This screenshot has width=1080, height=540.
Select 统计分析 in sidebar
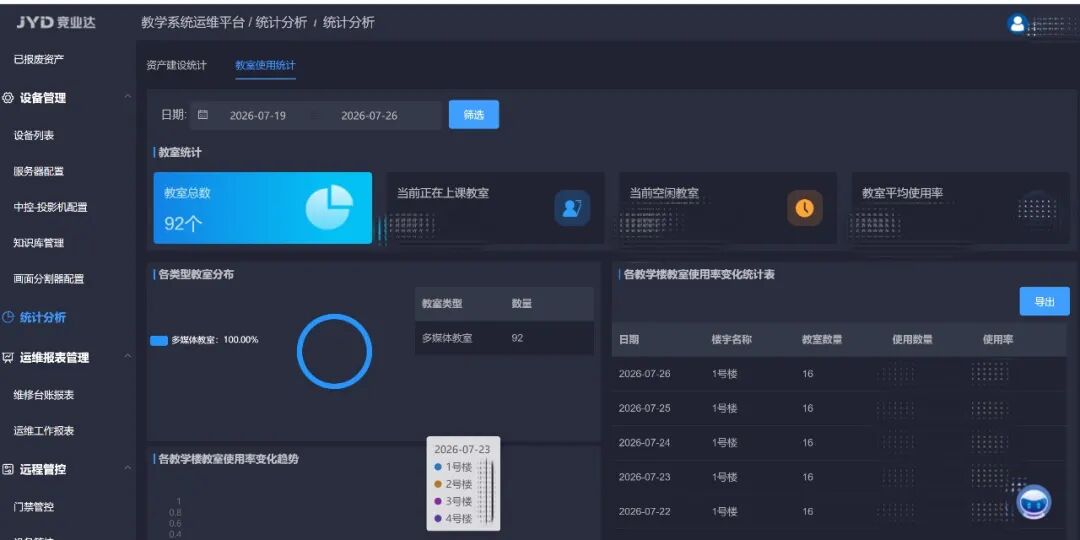[43, 318]
